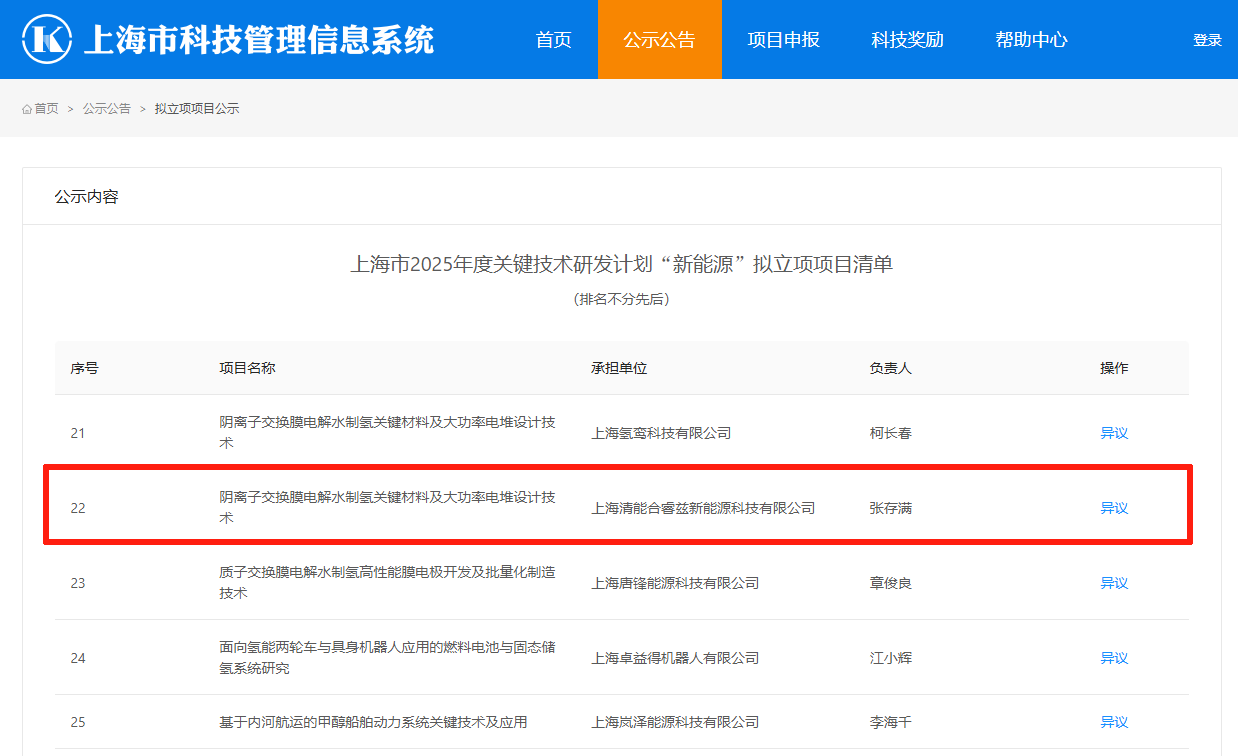
Task: Click the circular K logo icon
Action: click(44, 39)
